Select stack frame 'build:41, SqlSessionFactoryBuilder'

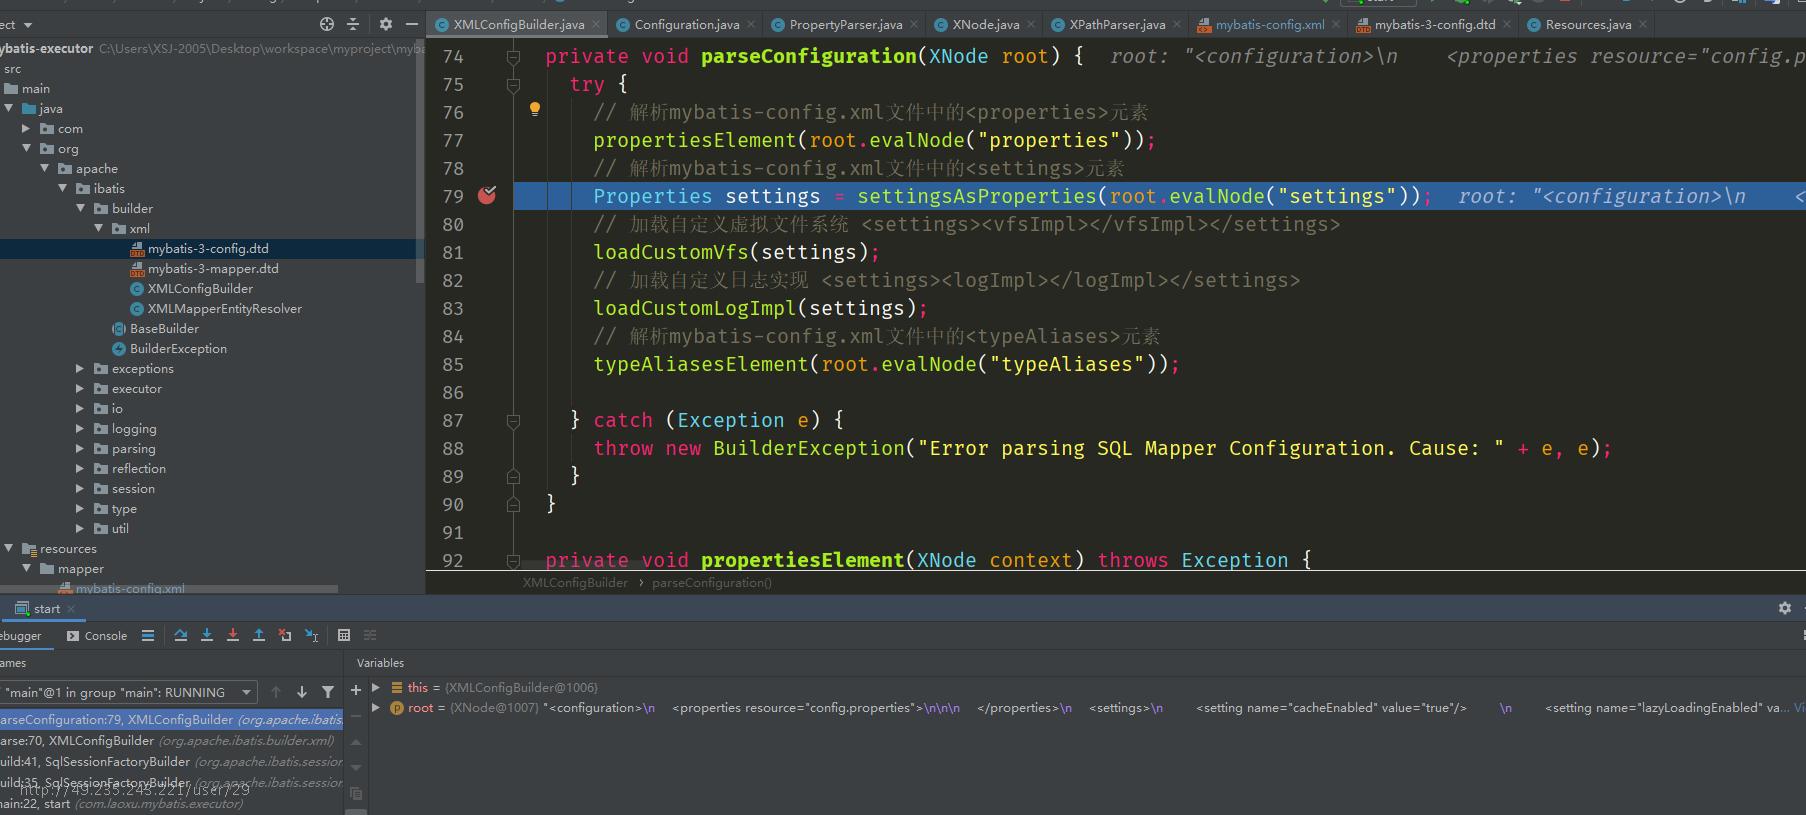[x=171, y=761]
